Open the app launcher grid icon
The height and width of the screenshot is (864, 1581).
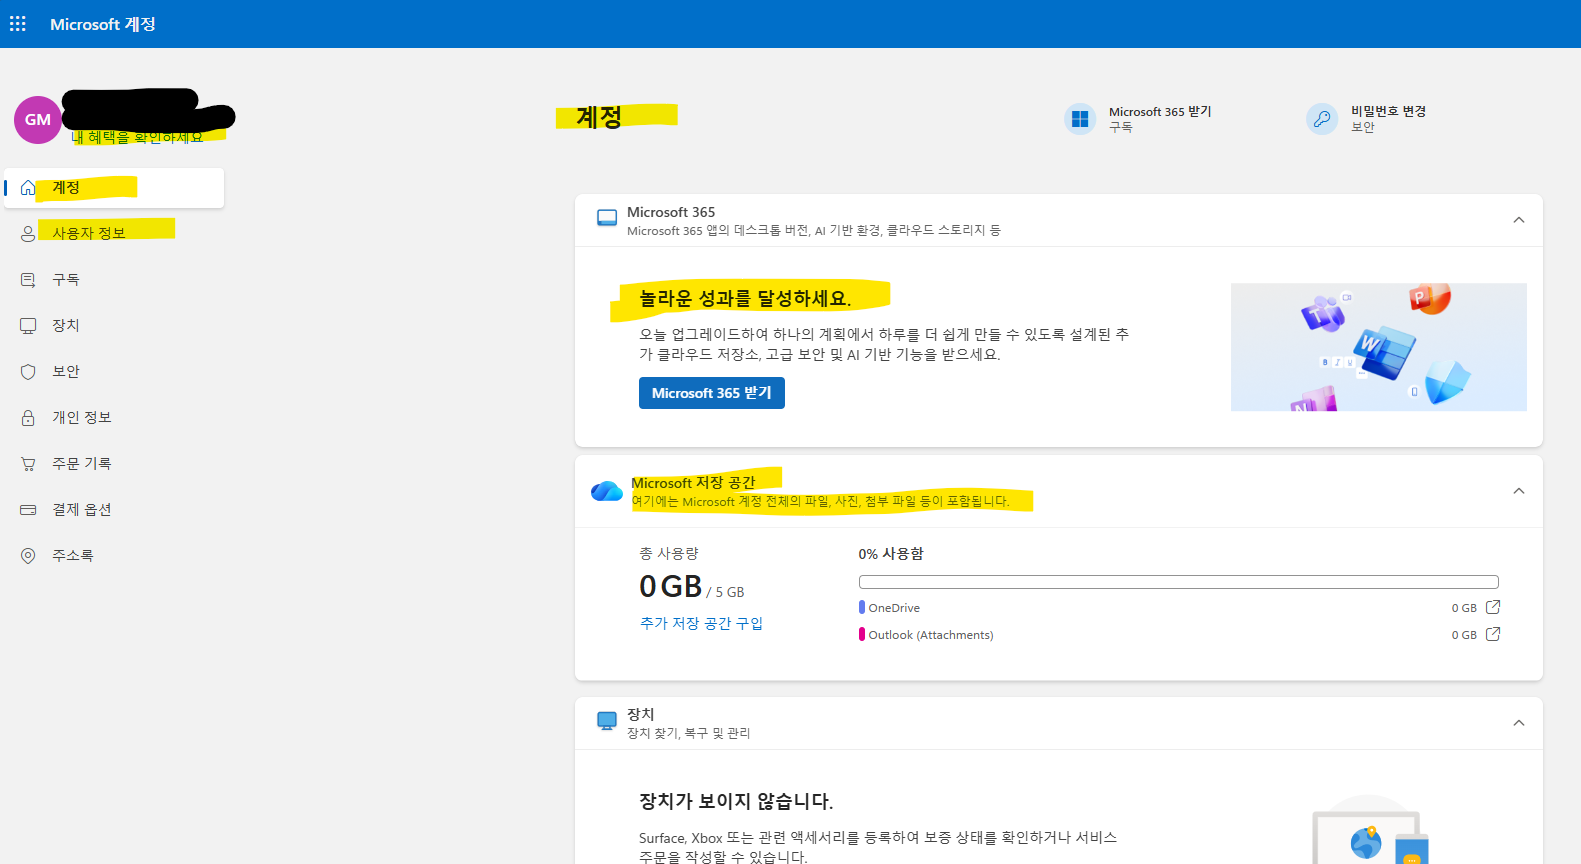pos(18,24)
